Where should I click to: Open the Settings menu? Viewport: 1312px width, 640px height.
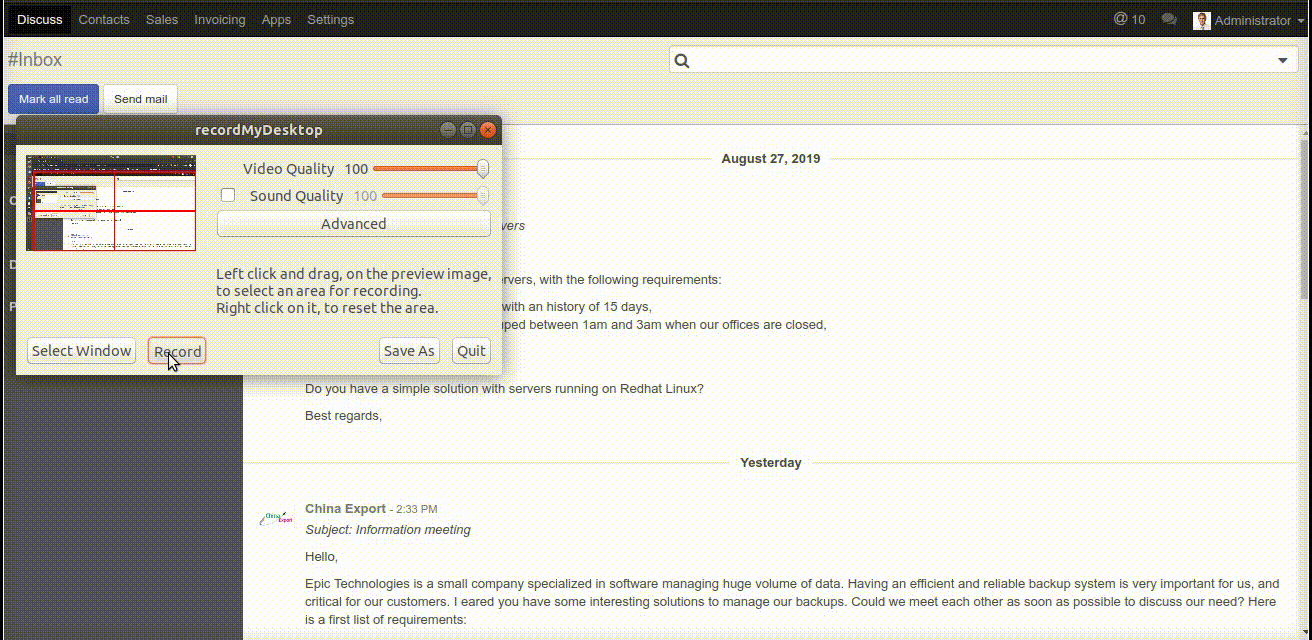(x=330, y=19)
